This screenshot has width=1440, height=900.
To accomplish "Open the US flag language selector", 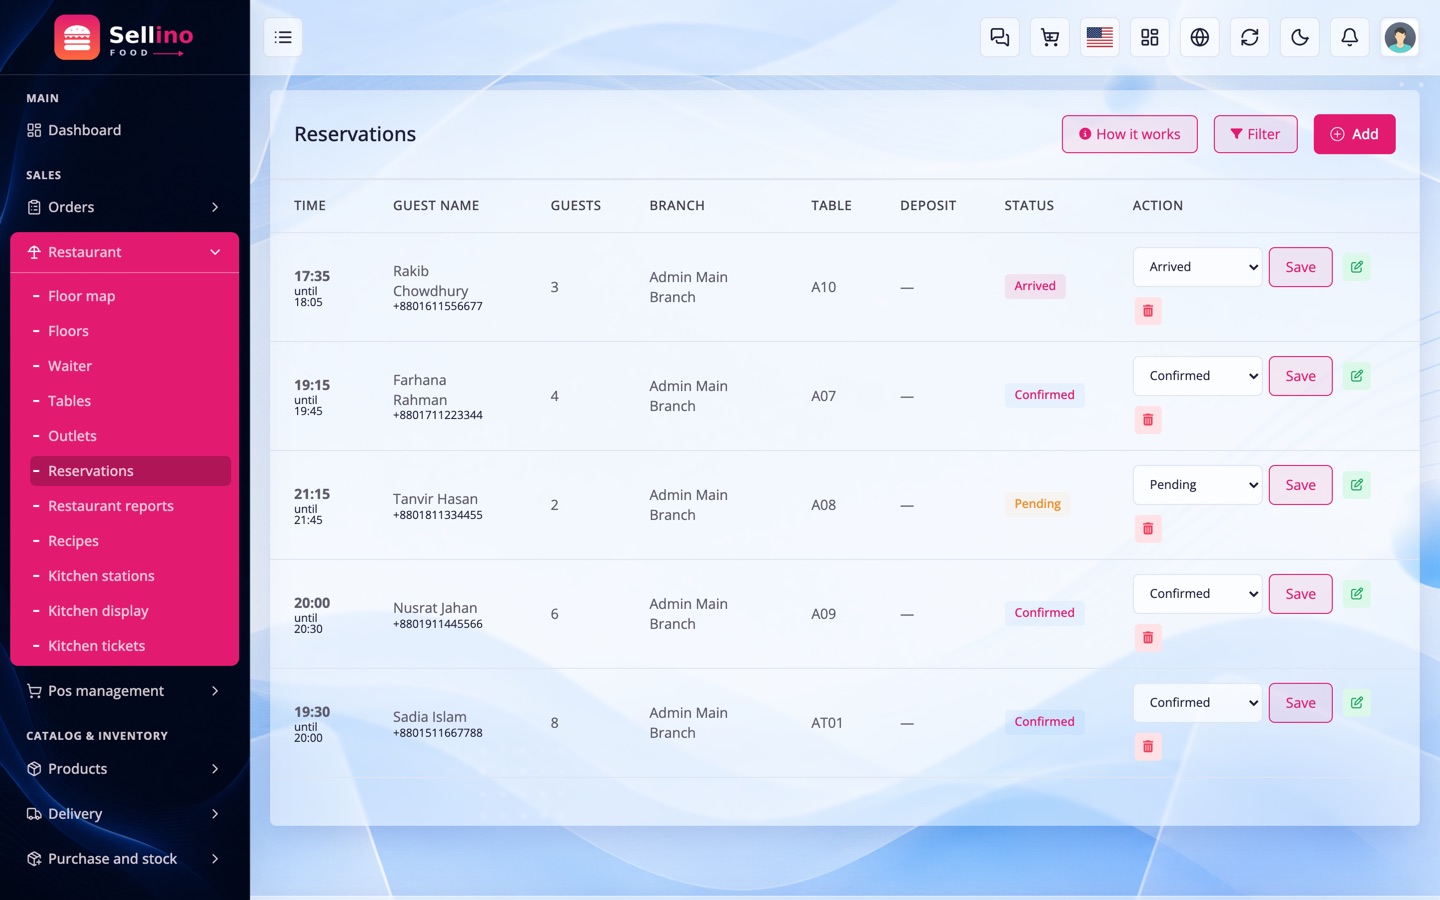I will (1099, 37).
